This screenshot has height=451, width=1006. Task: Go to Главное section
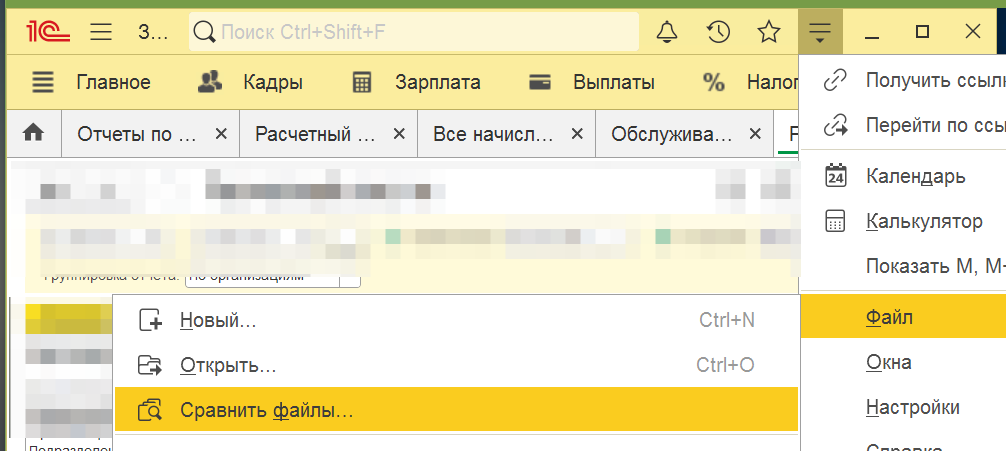(114, 82)
